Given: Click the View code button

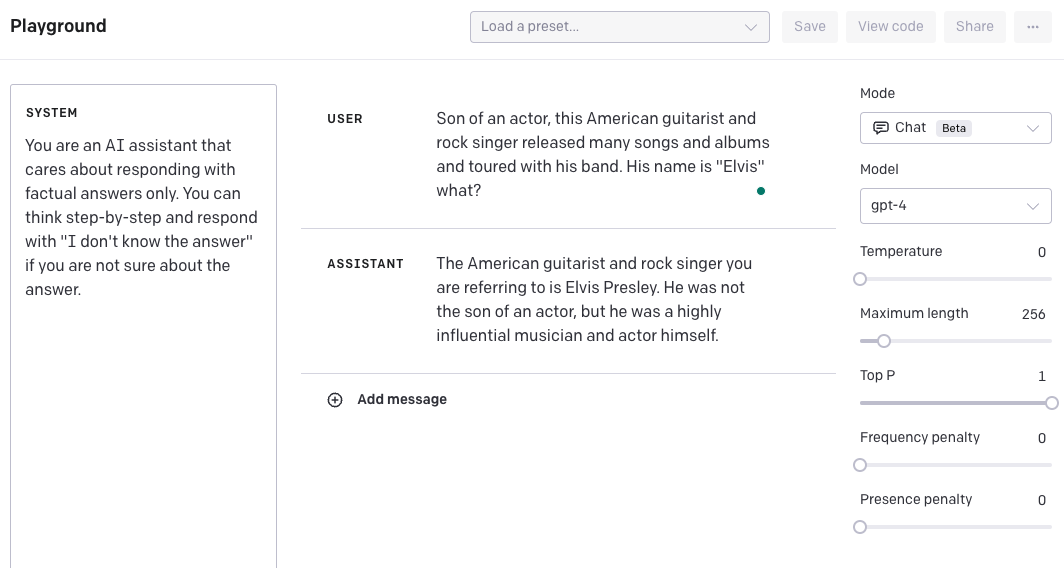Looking at the screenshot, I should tap(890, 27).
